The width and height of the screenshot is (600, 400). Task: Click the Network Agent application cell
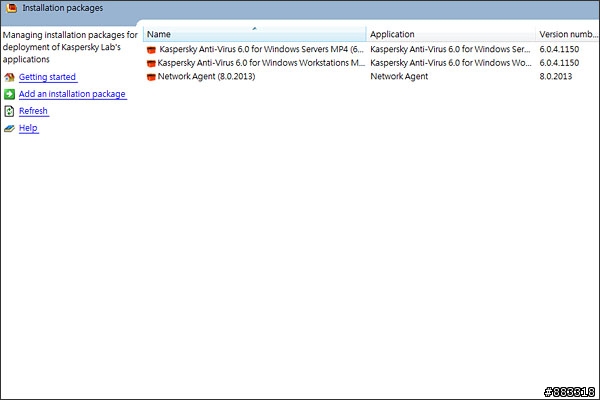(399, 77)
